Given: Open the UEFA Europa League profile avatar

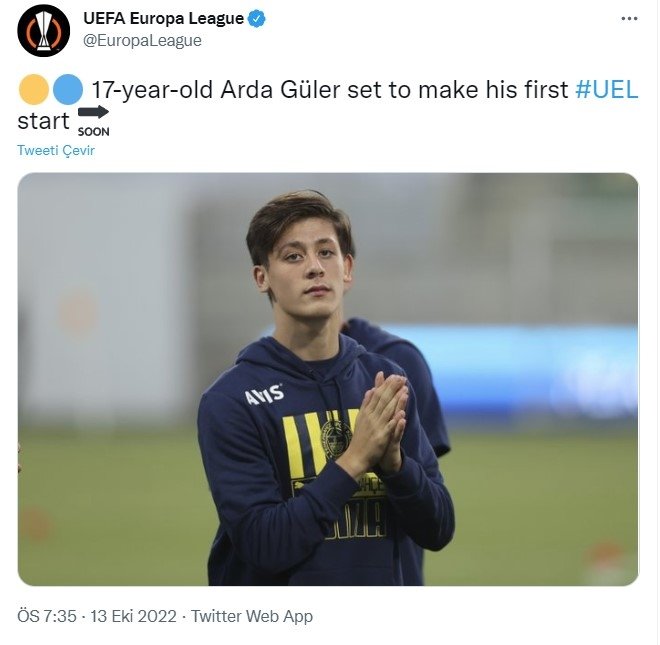Looking at the screenshot, I should (43, 30).
